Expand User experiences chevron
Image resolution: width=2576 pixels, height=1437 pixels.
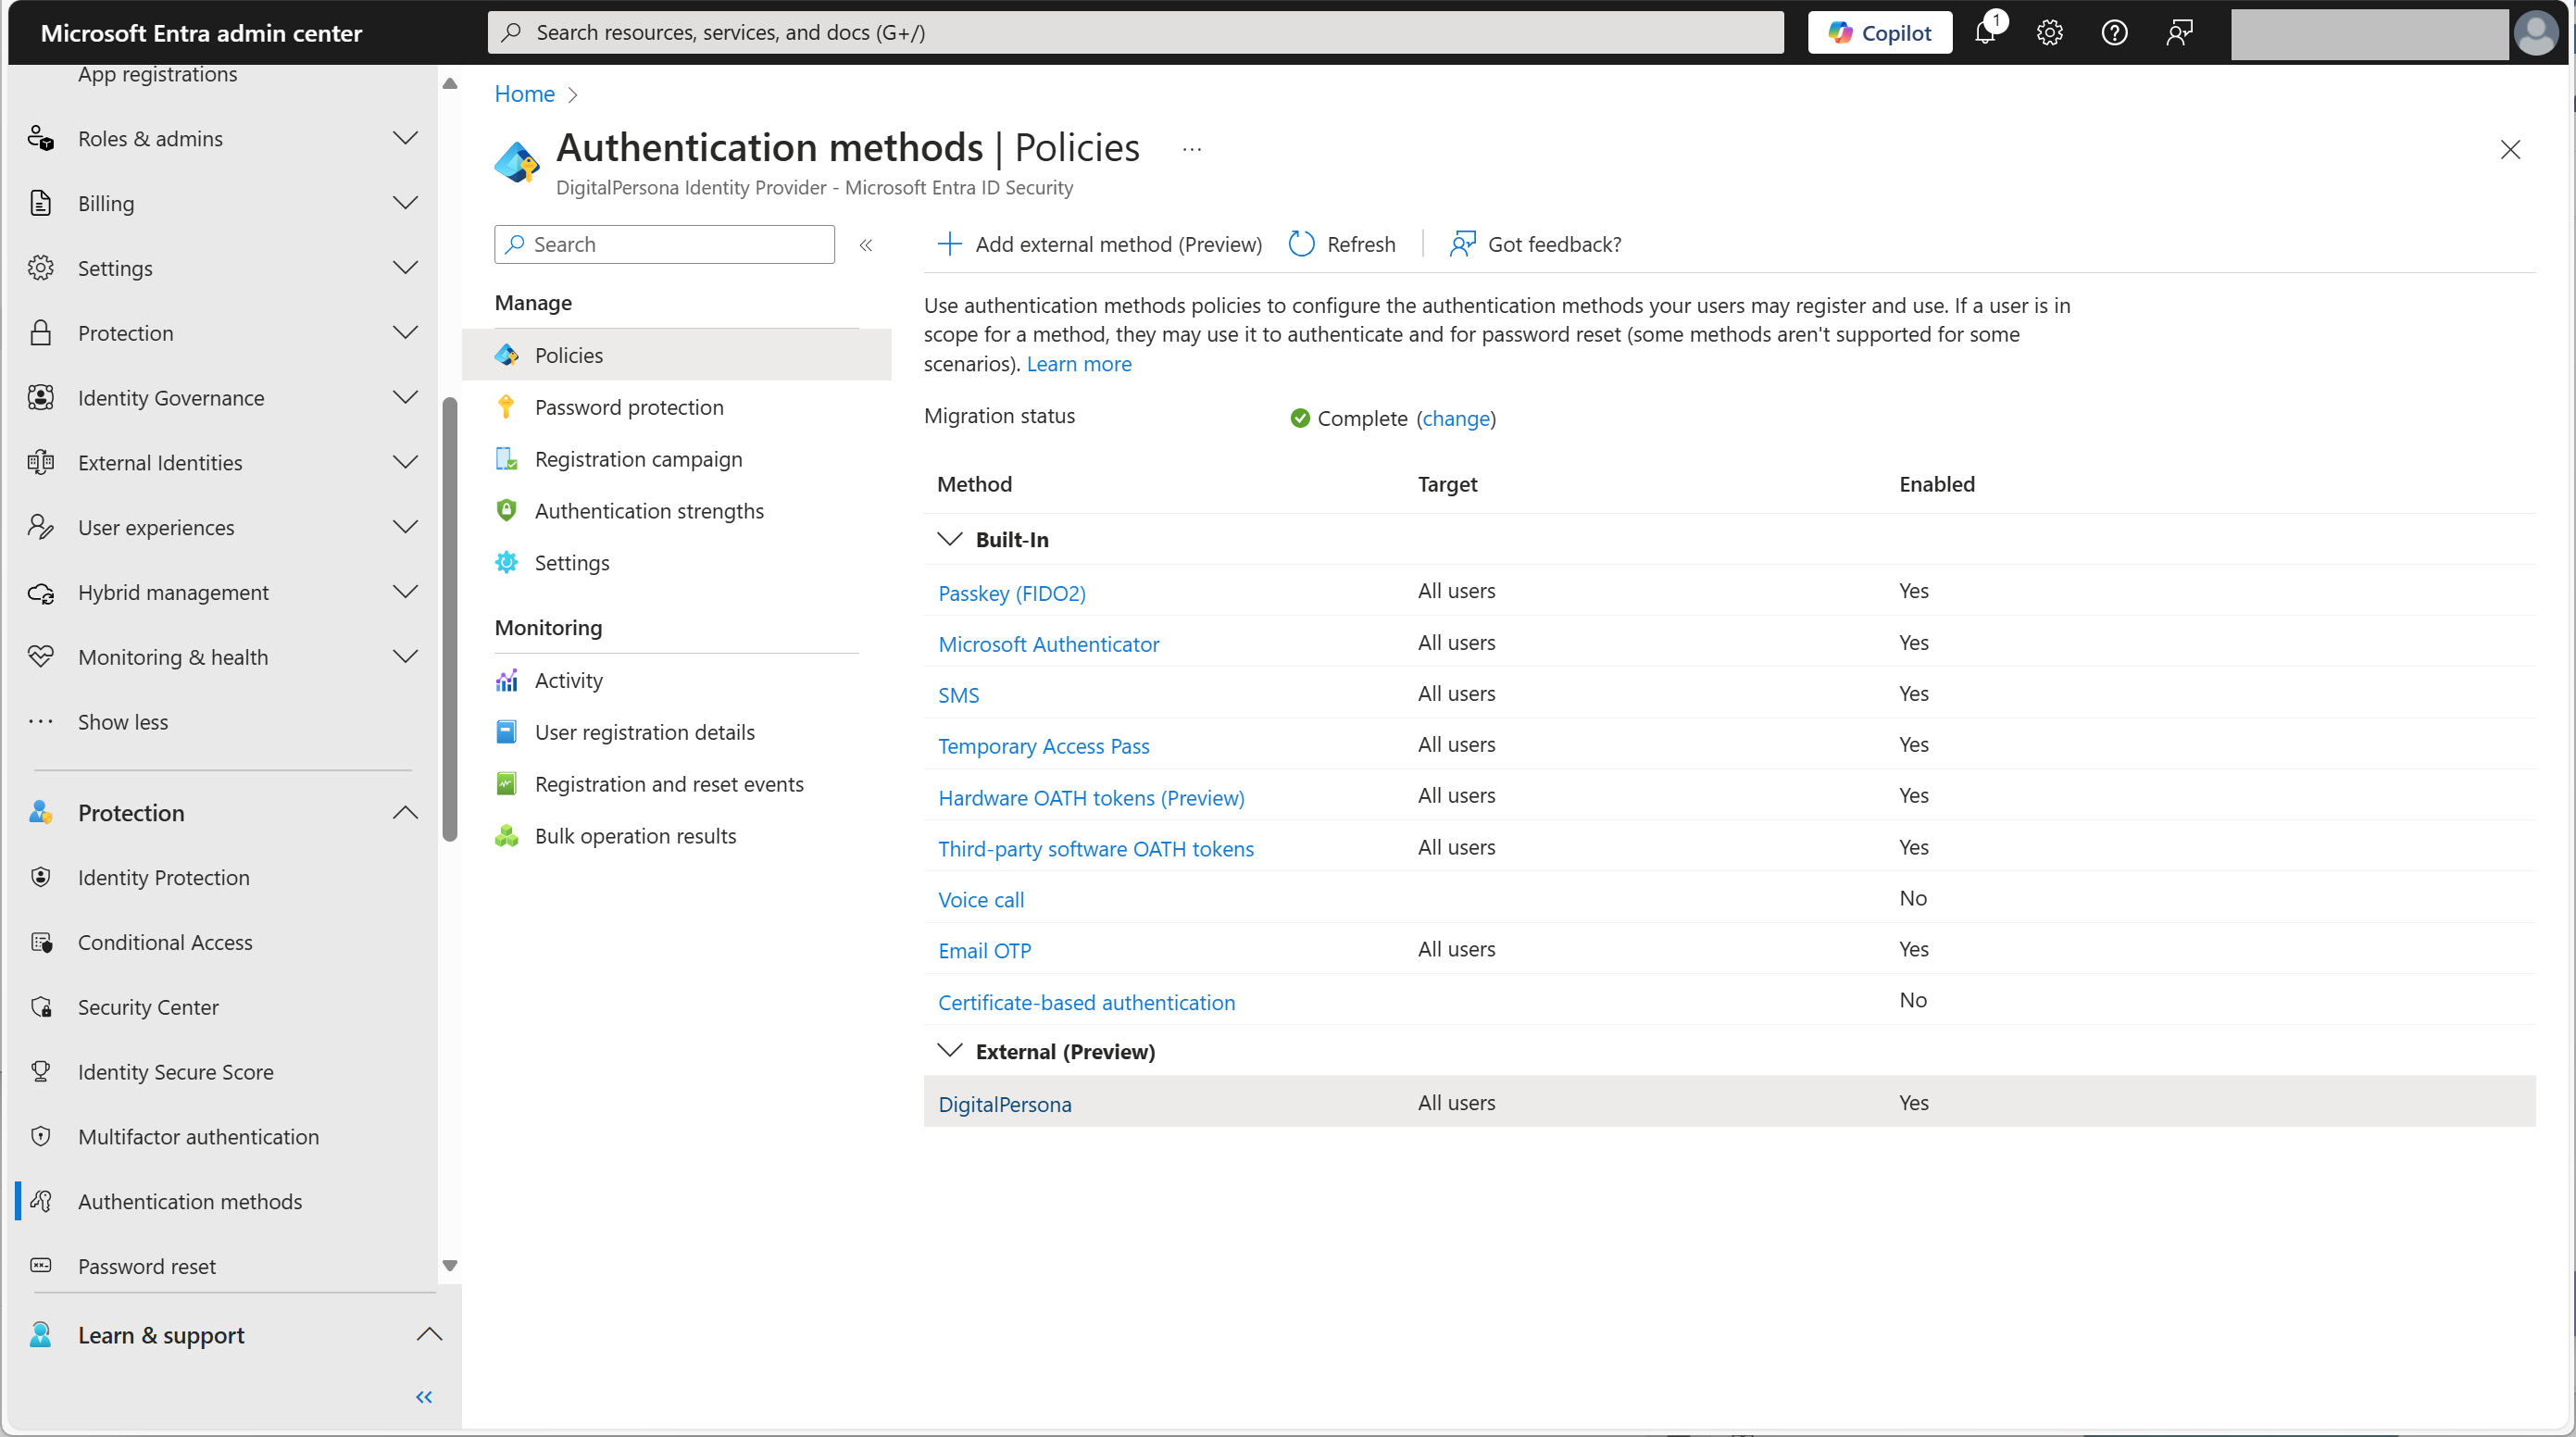click(x=405, y=527)
